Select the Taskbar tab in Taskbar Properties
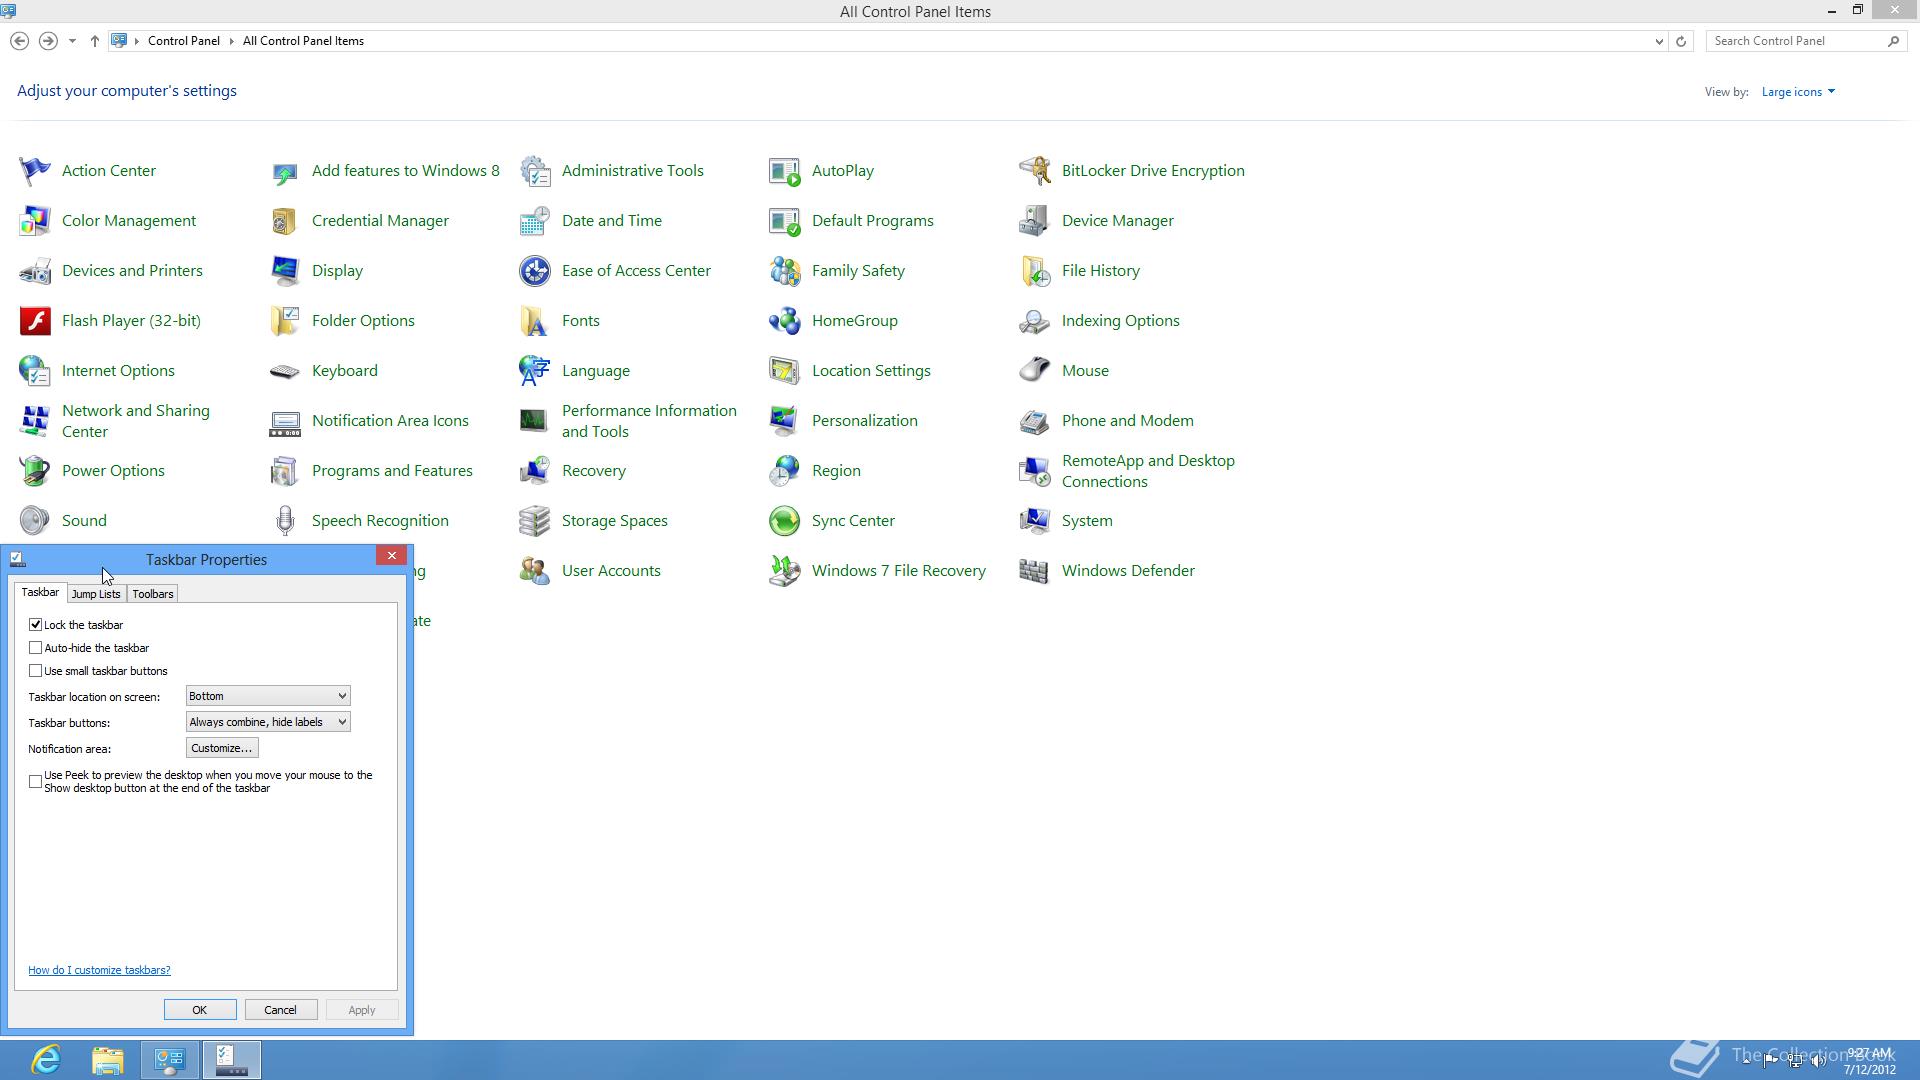This screenshot has height=1080, width=1920. click(41, 593)
